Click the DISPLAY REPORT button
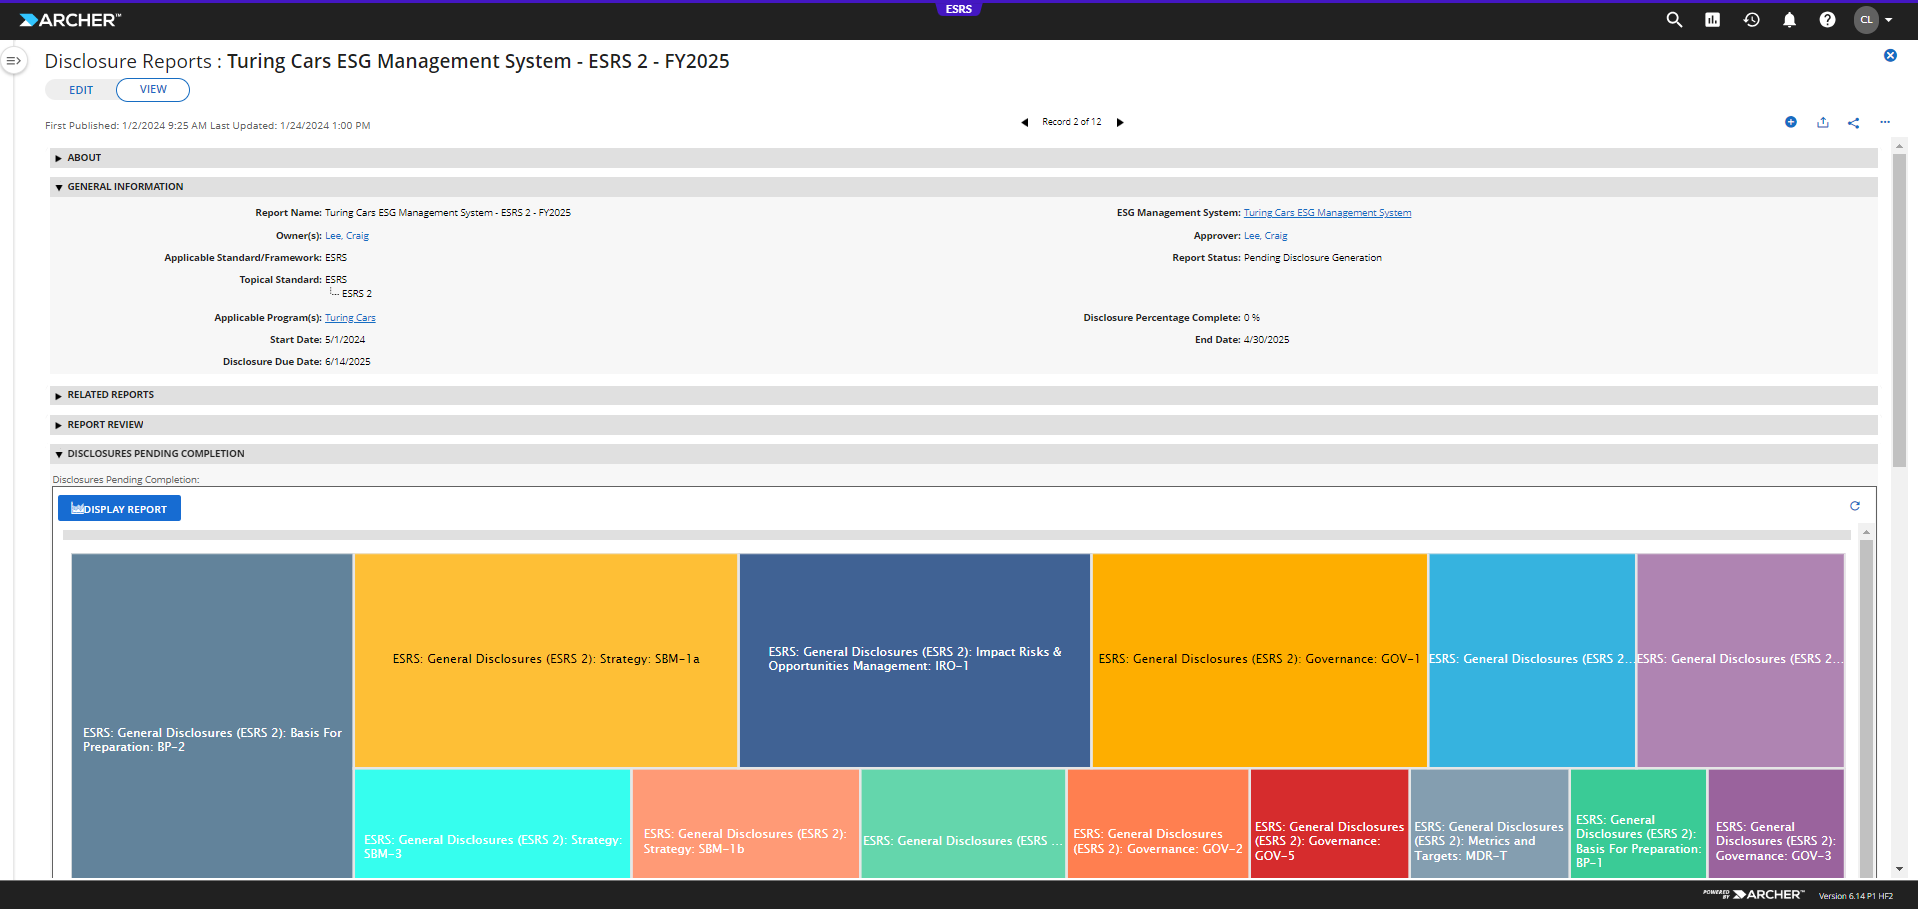Viewport: 1918px width, 909px height. coord(119,508)
